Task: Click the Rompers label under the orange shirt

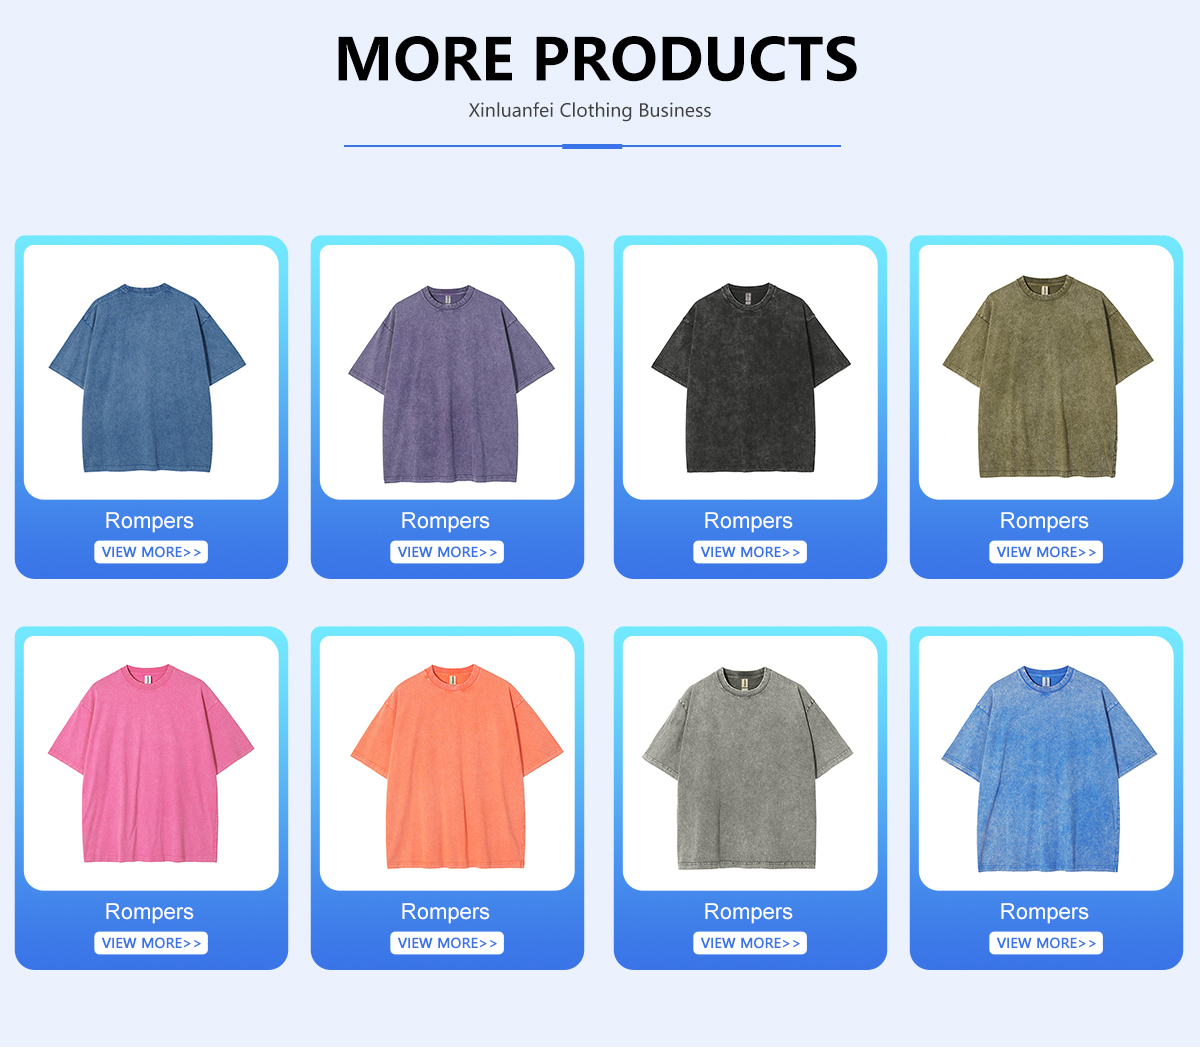Action: pos(445,912)
